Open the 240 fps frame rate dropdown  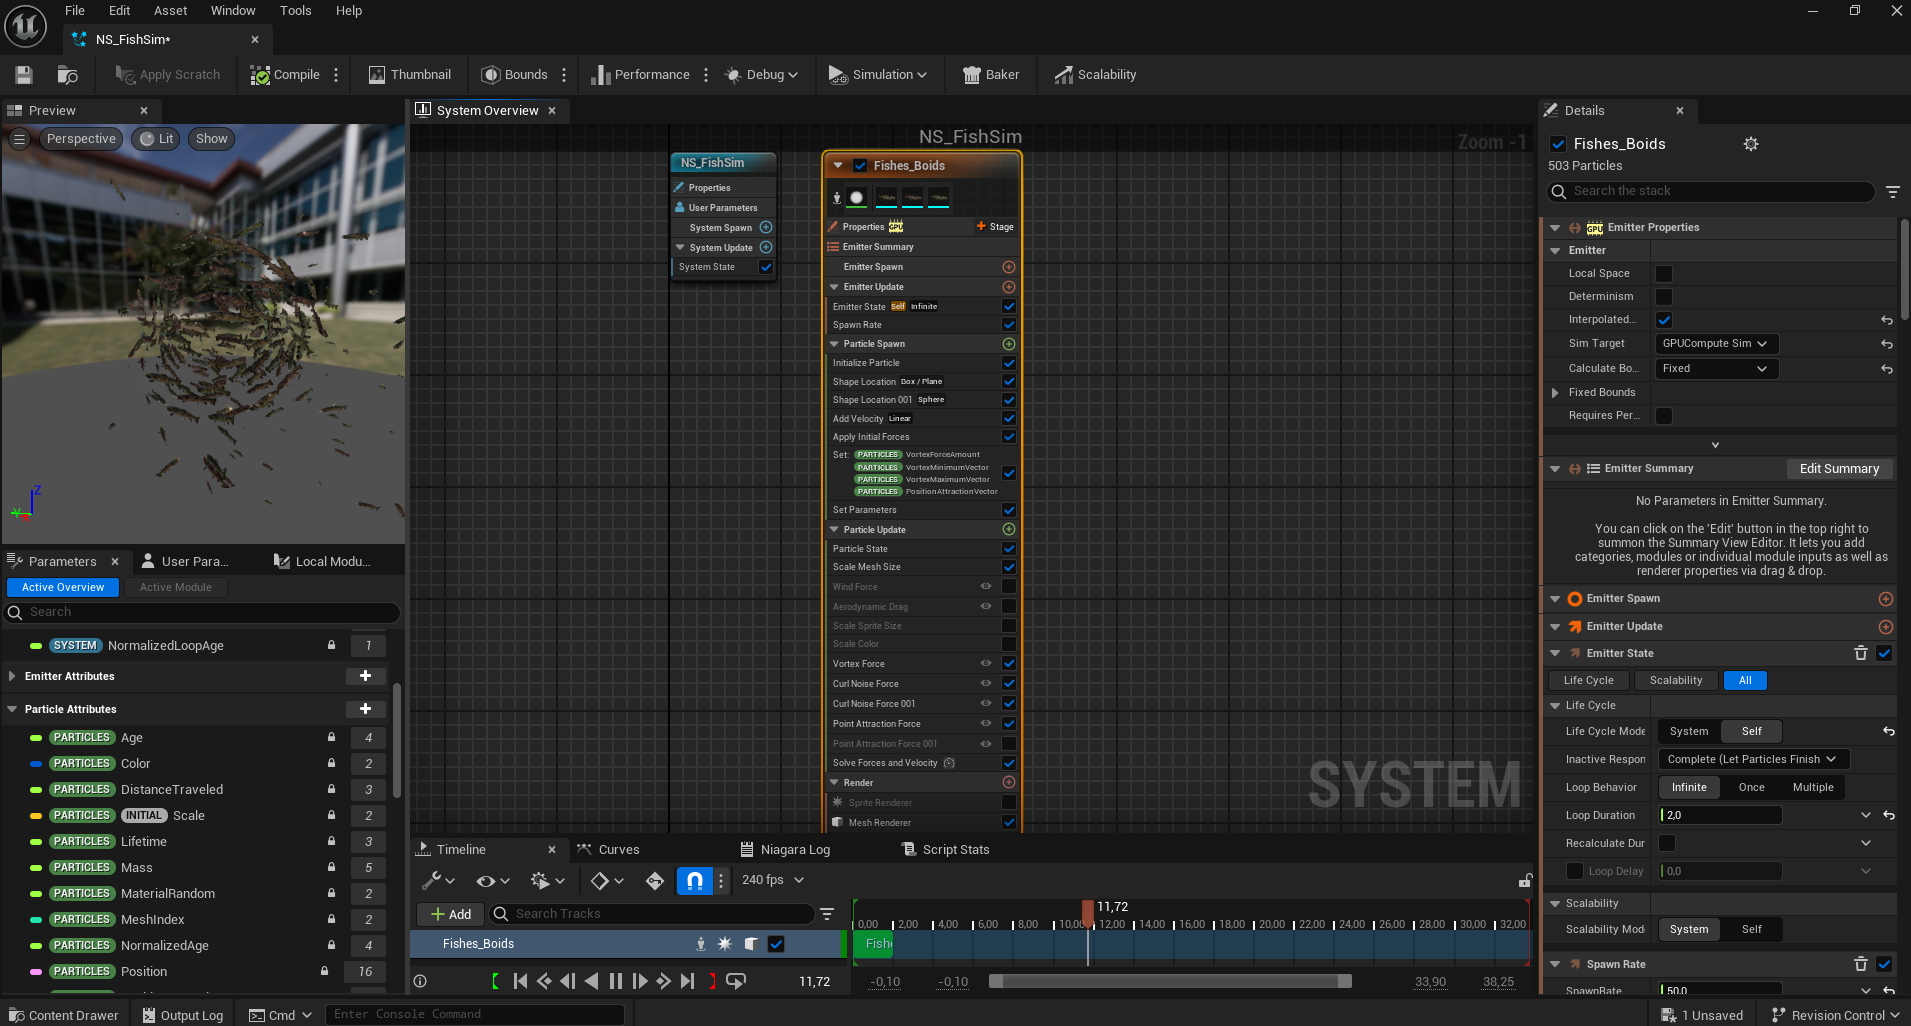773,880
